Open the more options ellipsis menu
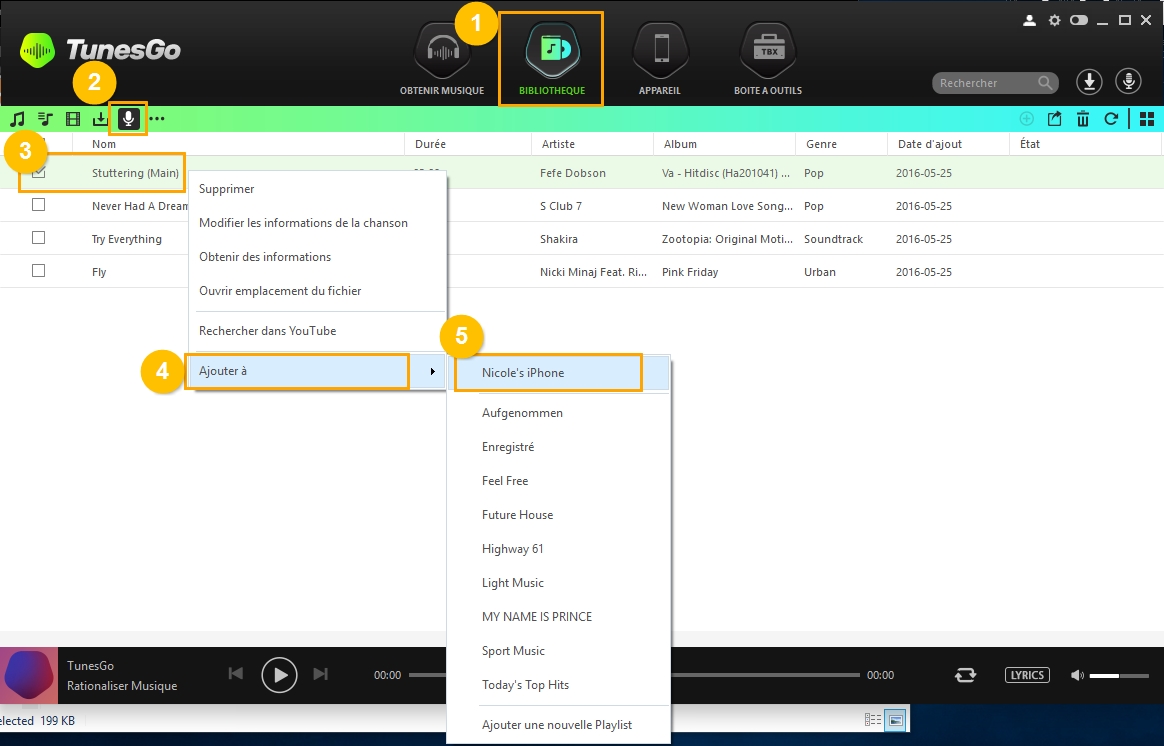This screenshot has height=746, width=1164. pyautogui.click(x=156, y=119)
